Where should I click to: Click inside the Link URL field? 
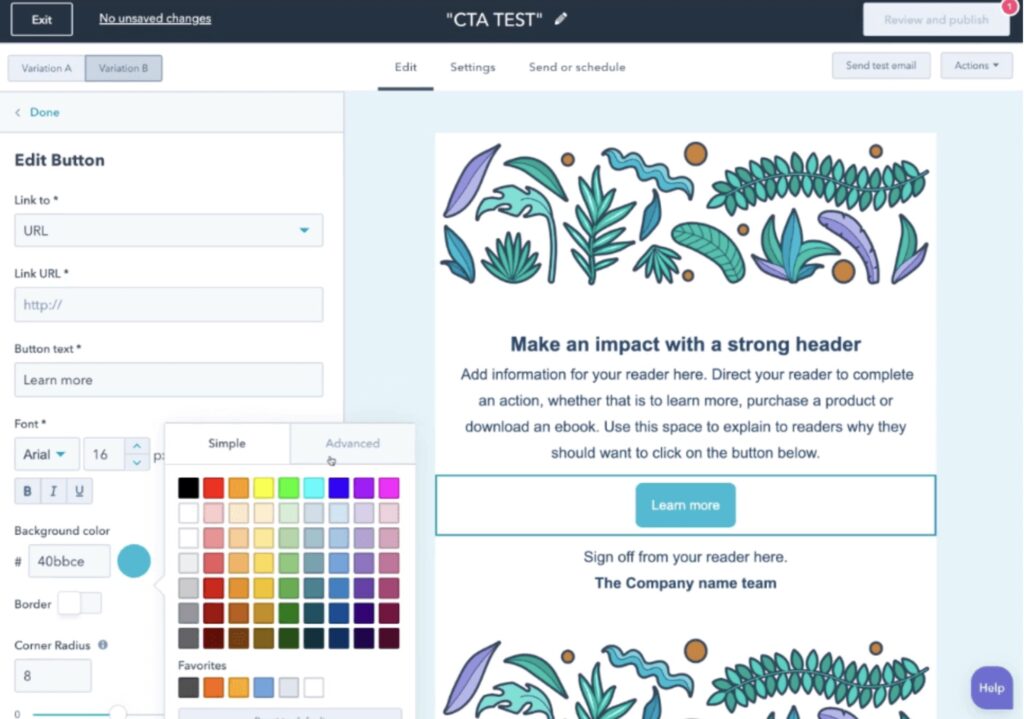(x=167, y=304)
